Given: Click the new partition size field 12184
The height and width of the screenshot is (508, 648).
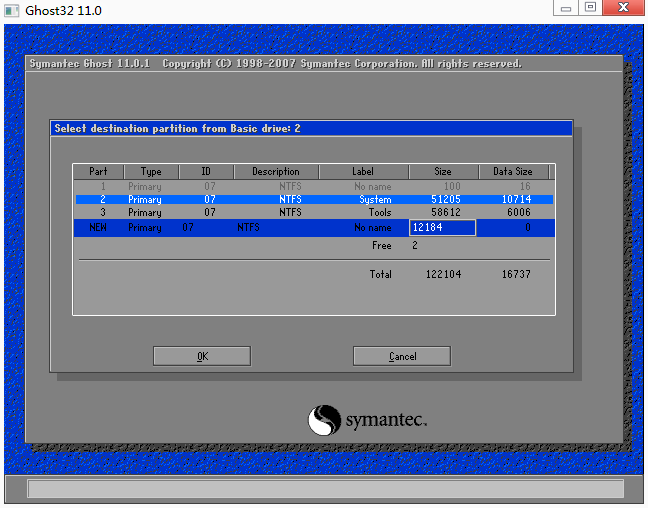Looking at the screenshot, I should point(442,227).
